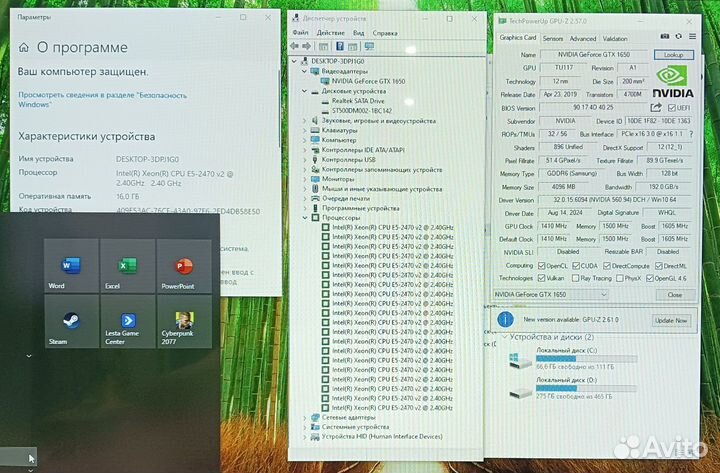Toggle the OpenCL checkbox
This screenshot has height=473, width=720.
(x=541, y=266)
